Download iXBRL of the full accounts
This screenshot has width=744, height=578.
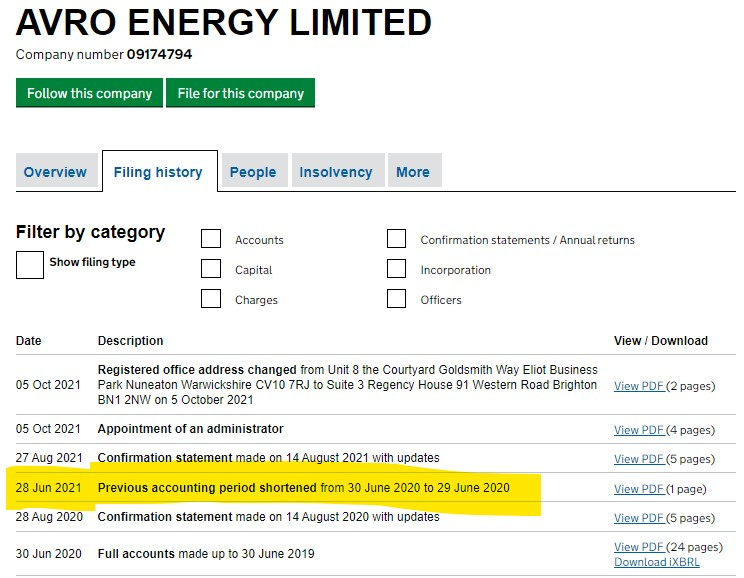click(x=657, y=562)
